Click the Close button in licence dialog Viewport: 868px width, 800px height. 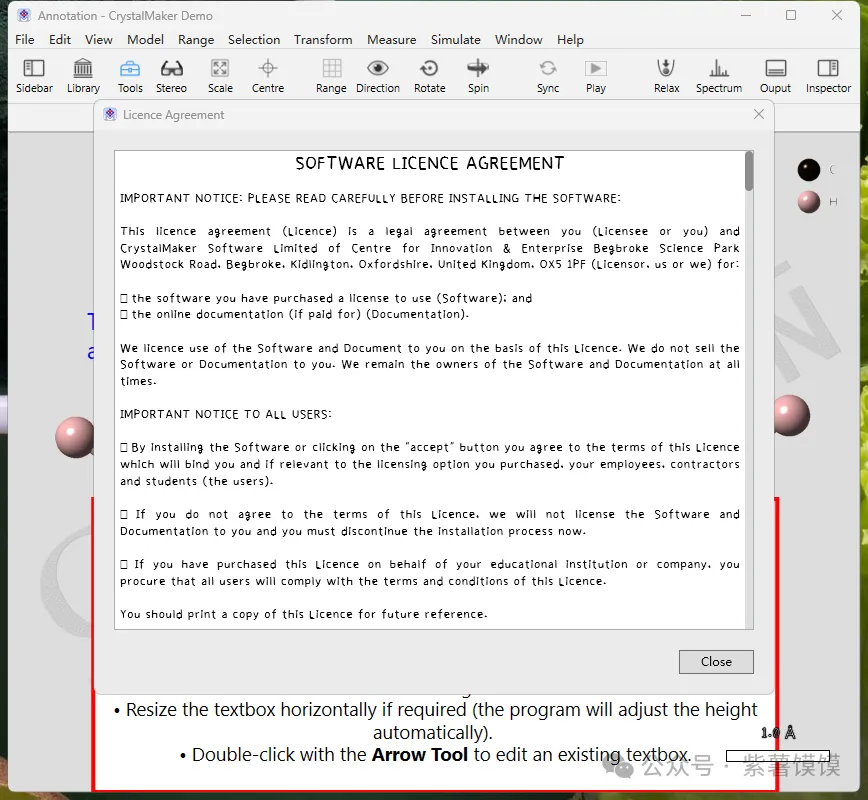coord(716,662)
